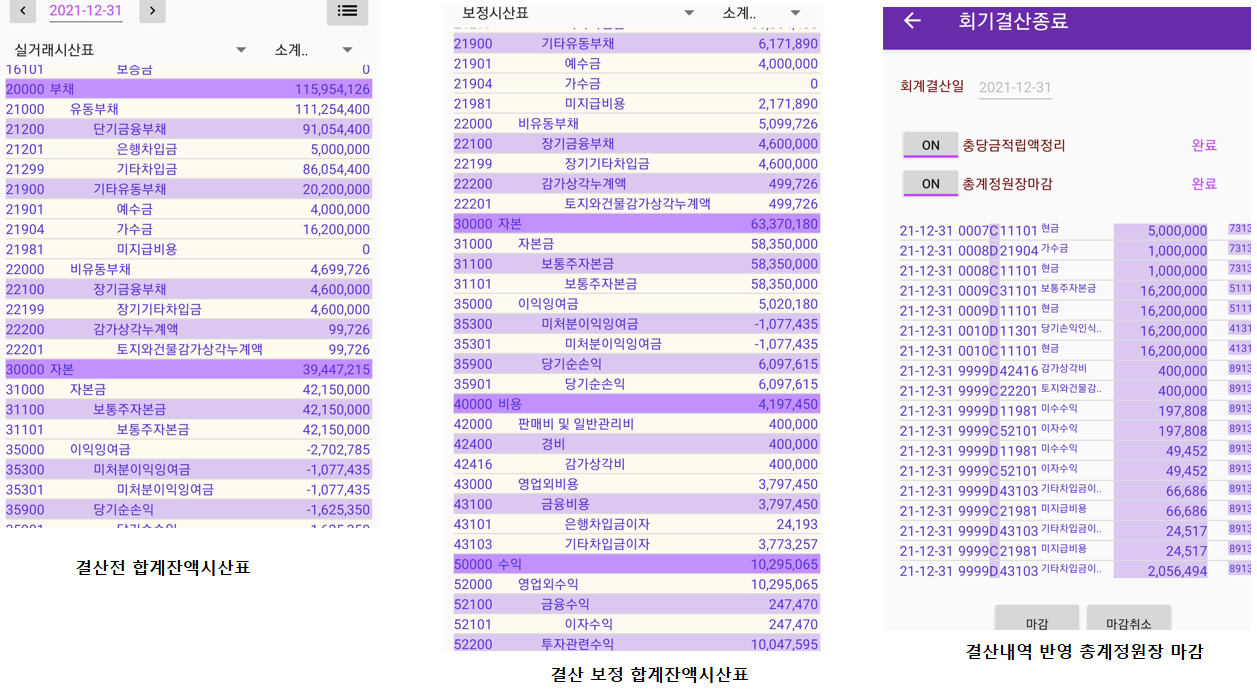Select 21900 기타유동부채 6,171,890 row in 보정시산표
The image size is (1257, 693).
tap(636, 44)
